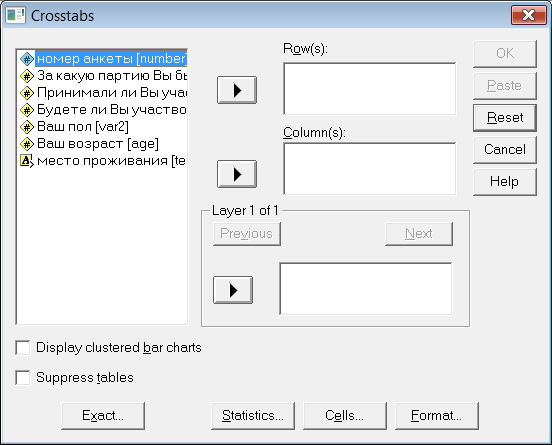Viewport: 552px width, 445px height.
Task: Select the variable Принимали ли Вы
Action: coord(112,93)
